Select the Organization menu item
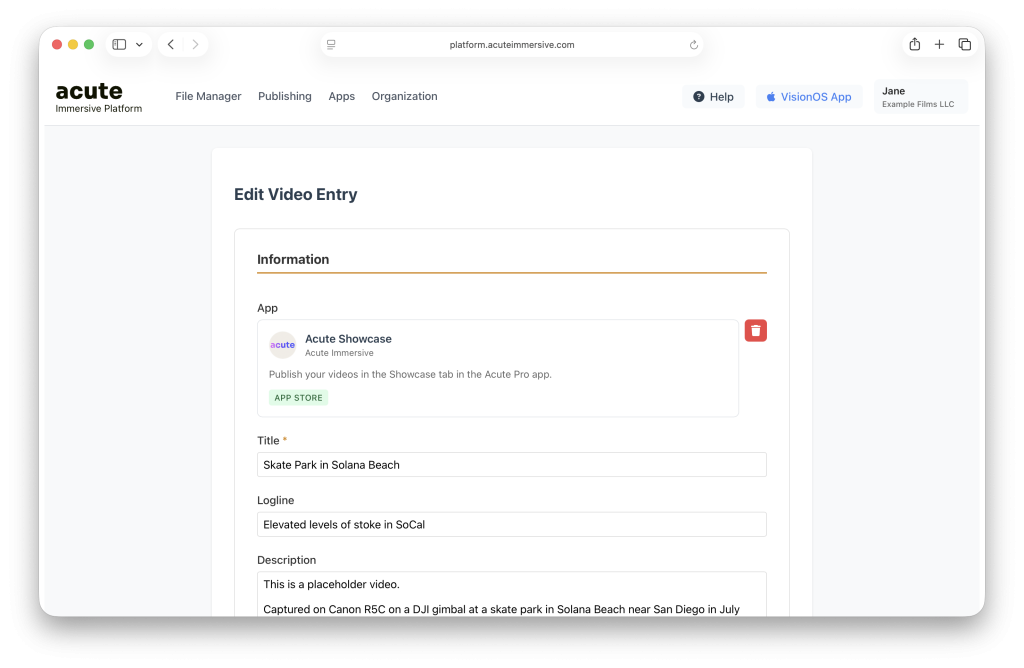1024x668 pixels. (x=404, y=97)
